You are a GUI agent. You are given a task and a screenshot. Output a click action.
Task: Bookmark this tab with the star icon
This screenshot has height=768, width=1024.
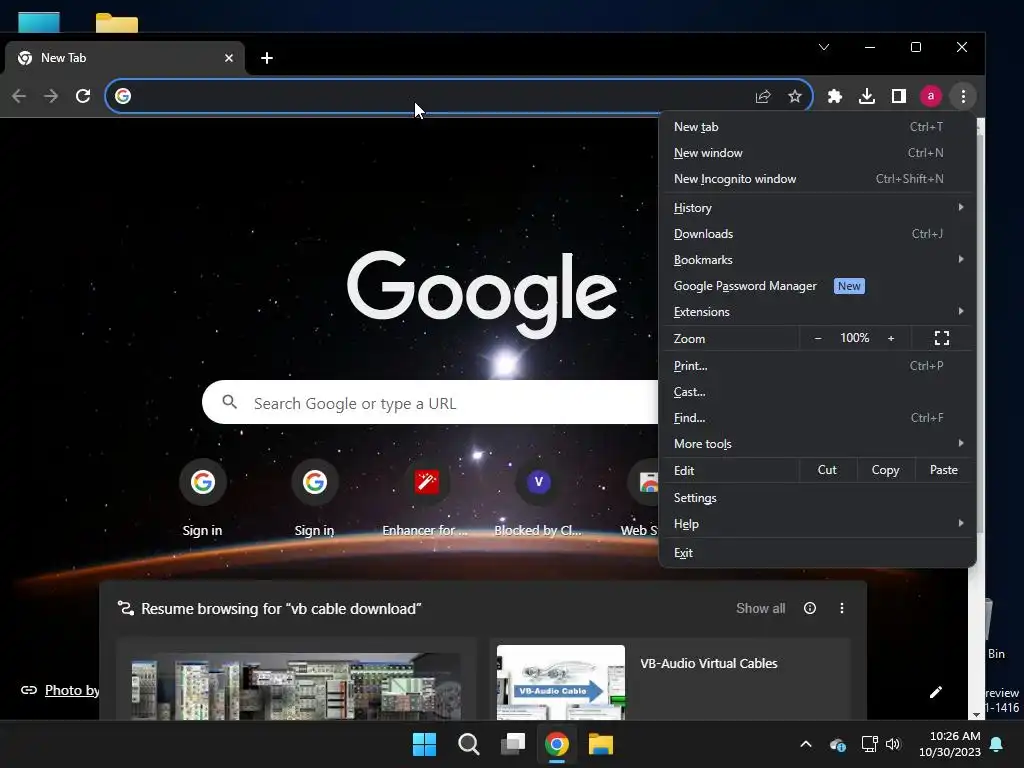[x=795, y=97]
